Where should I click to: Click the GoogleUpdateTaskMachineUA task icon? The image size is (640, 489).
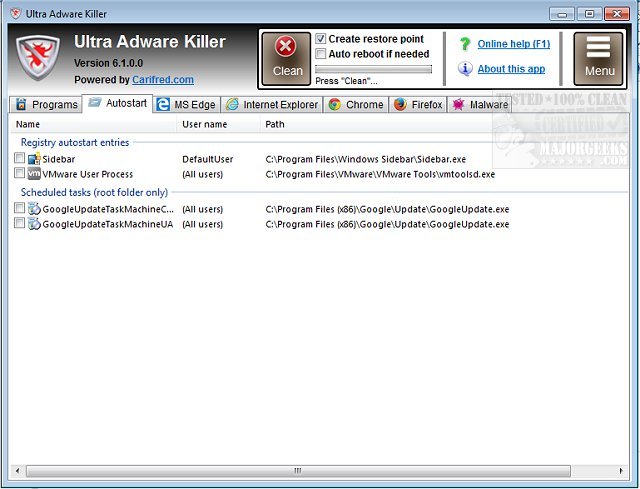(34, 224)
